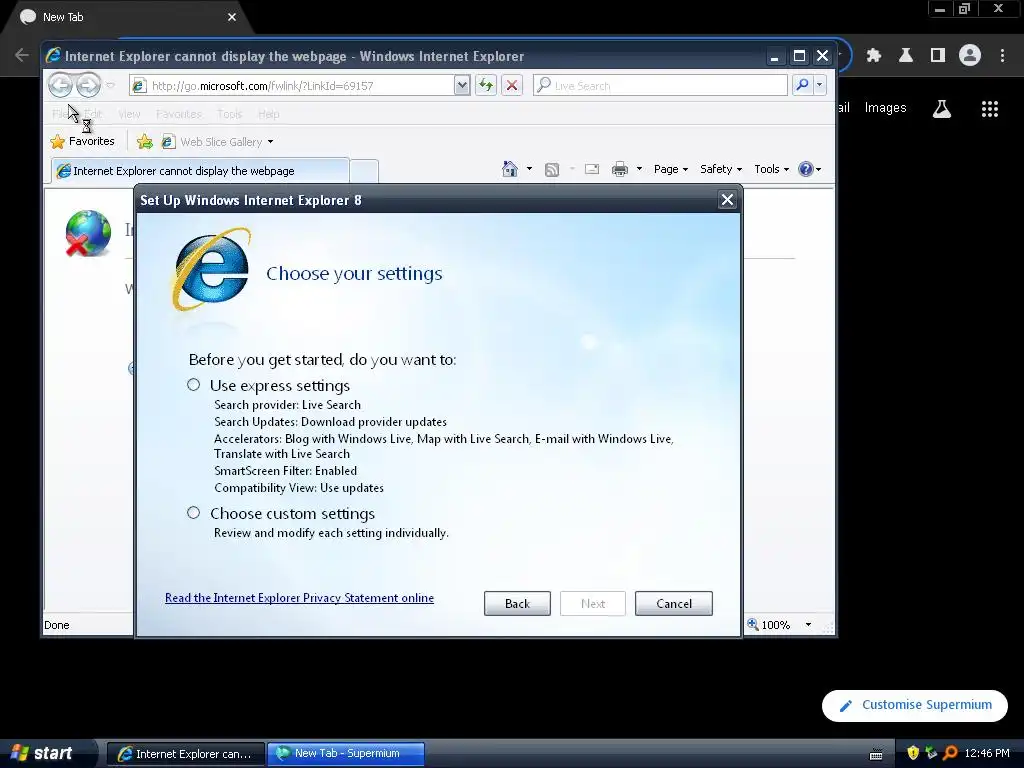The height and width of the screenshot is (768, 1024).
Task: Click the orange magnifier tray icon
Action: pos(950,753)
